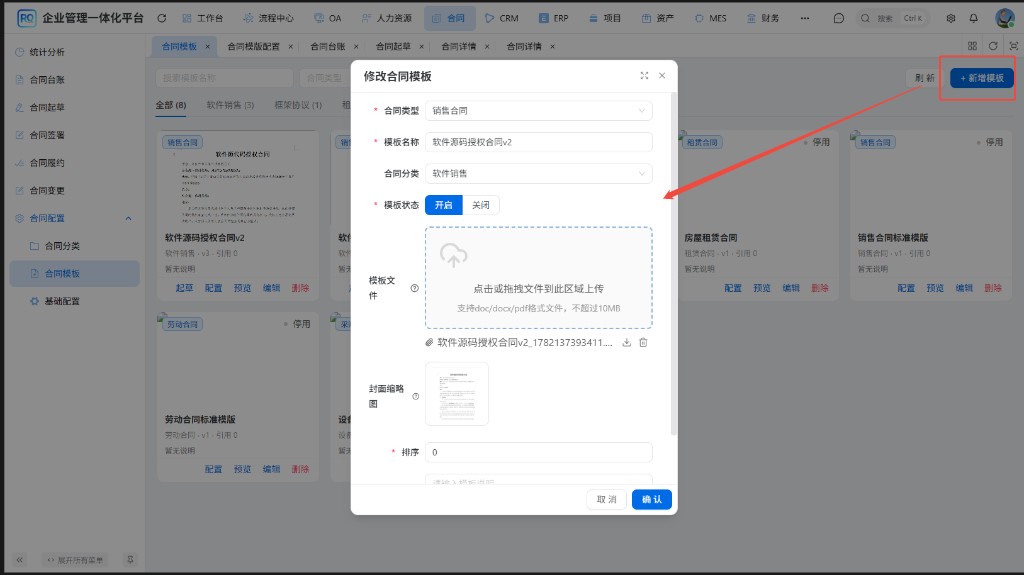Click the 模板名称 input field
1024x575 pixels.
point(539,142)
